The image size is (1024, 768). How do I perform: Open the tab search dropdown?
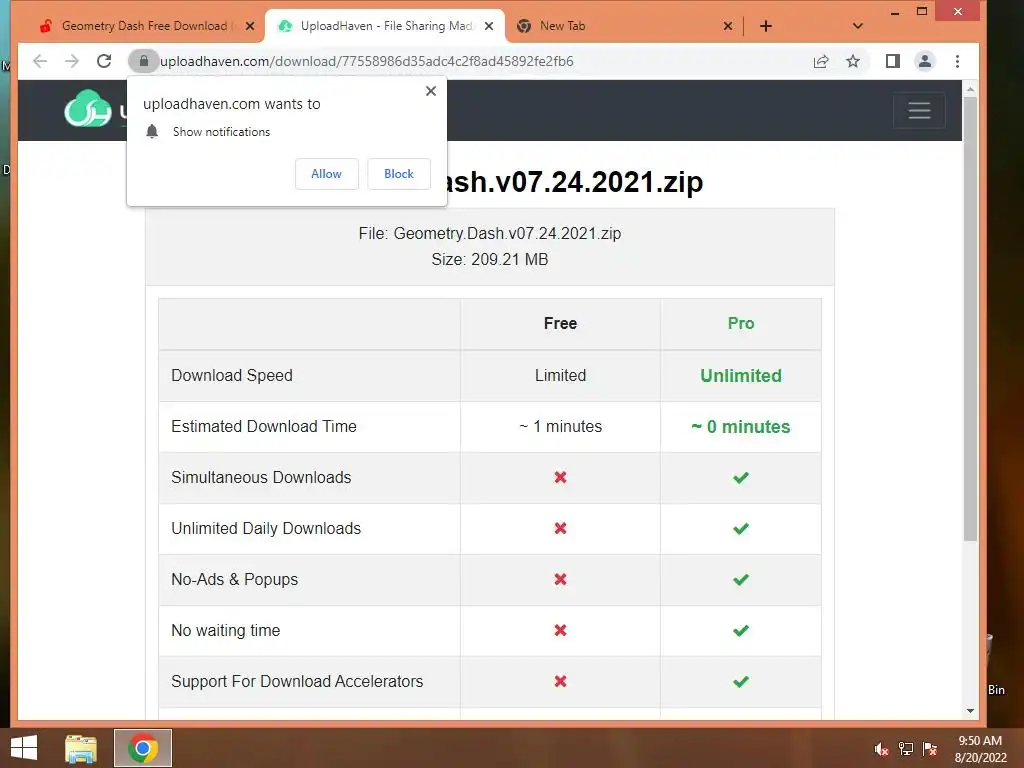pos(858,26)
